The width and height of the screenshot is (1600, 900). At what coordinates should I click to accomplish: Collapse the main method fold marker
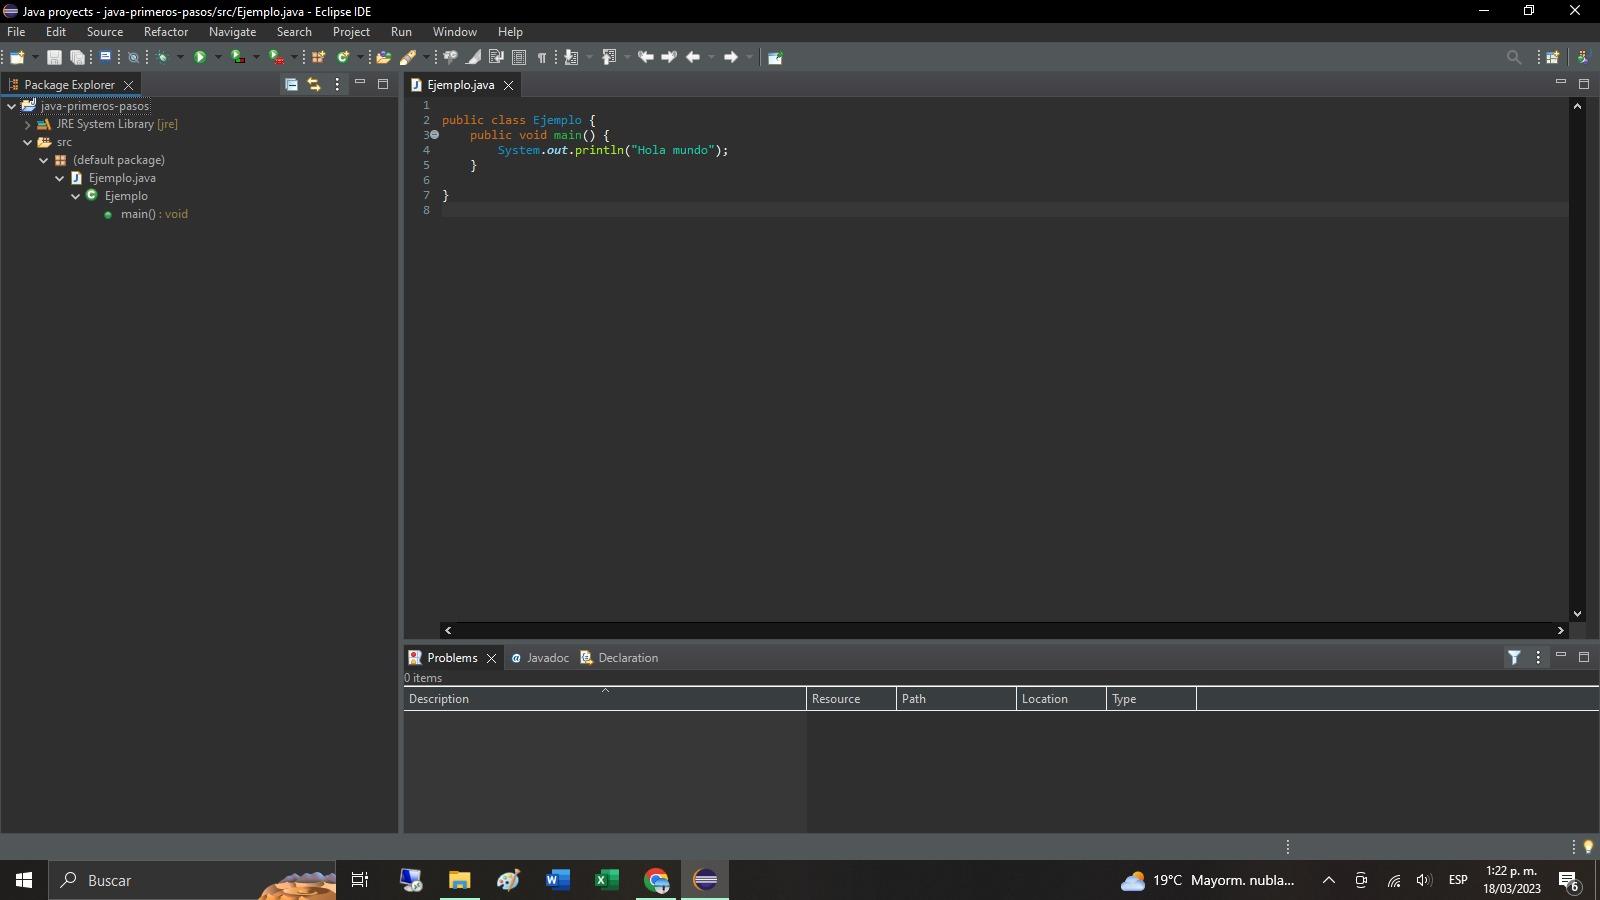point(435,135)
